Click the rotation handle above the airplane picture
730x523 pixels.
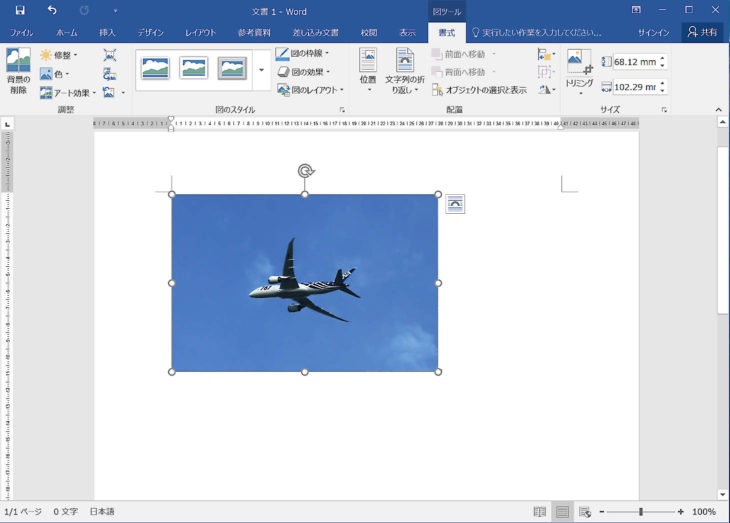coord(305,171)
